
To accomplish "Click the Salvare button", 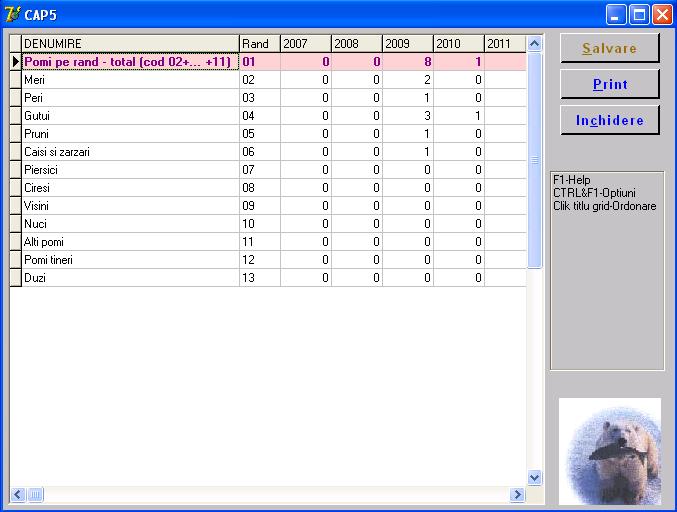I will [x=609, y=48].
